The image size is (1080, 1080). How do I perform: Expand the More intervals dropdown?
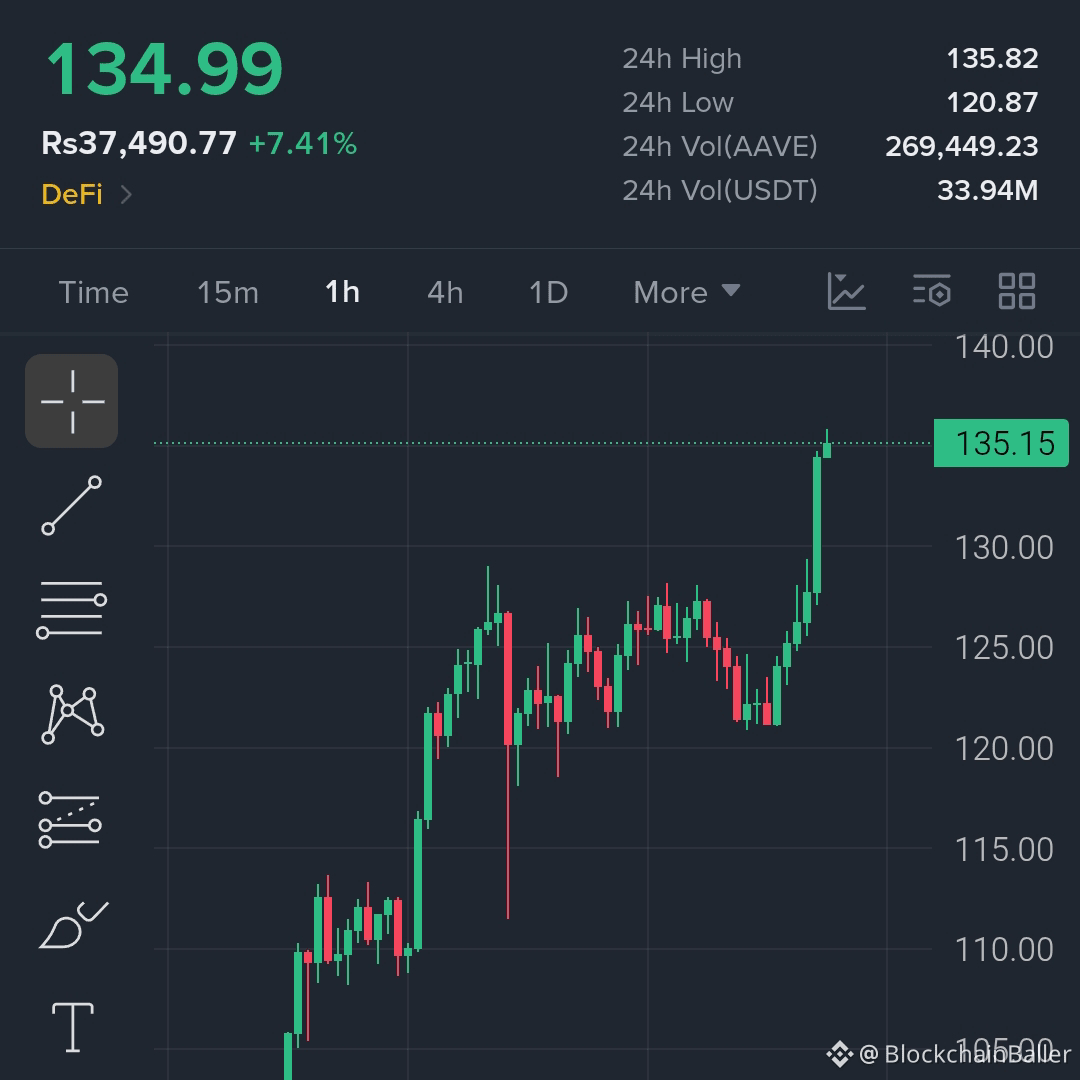pyautogui.click(x=687, y=293)
